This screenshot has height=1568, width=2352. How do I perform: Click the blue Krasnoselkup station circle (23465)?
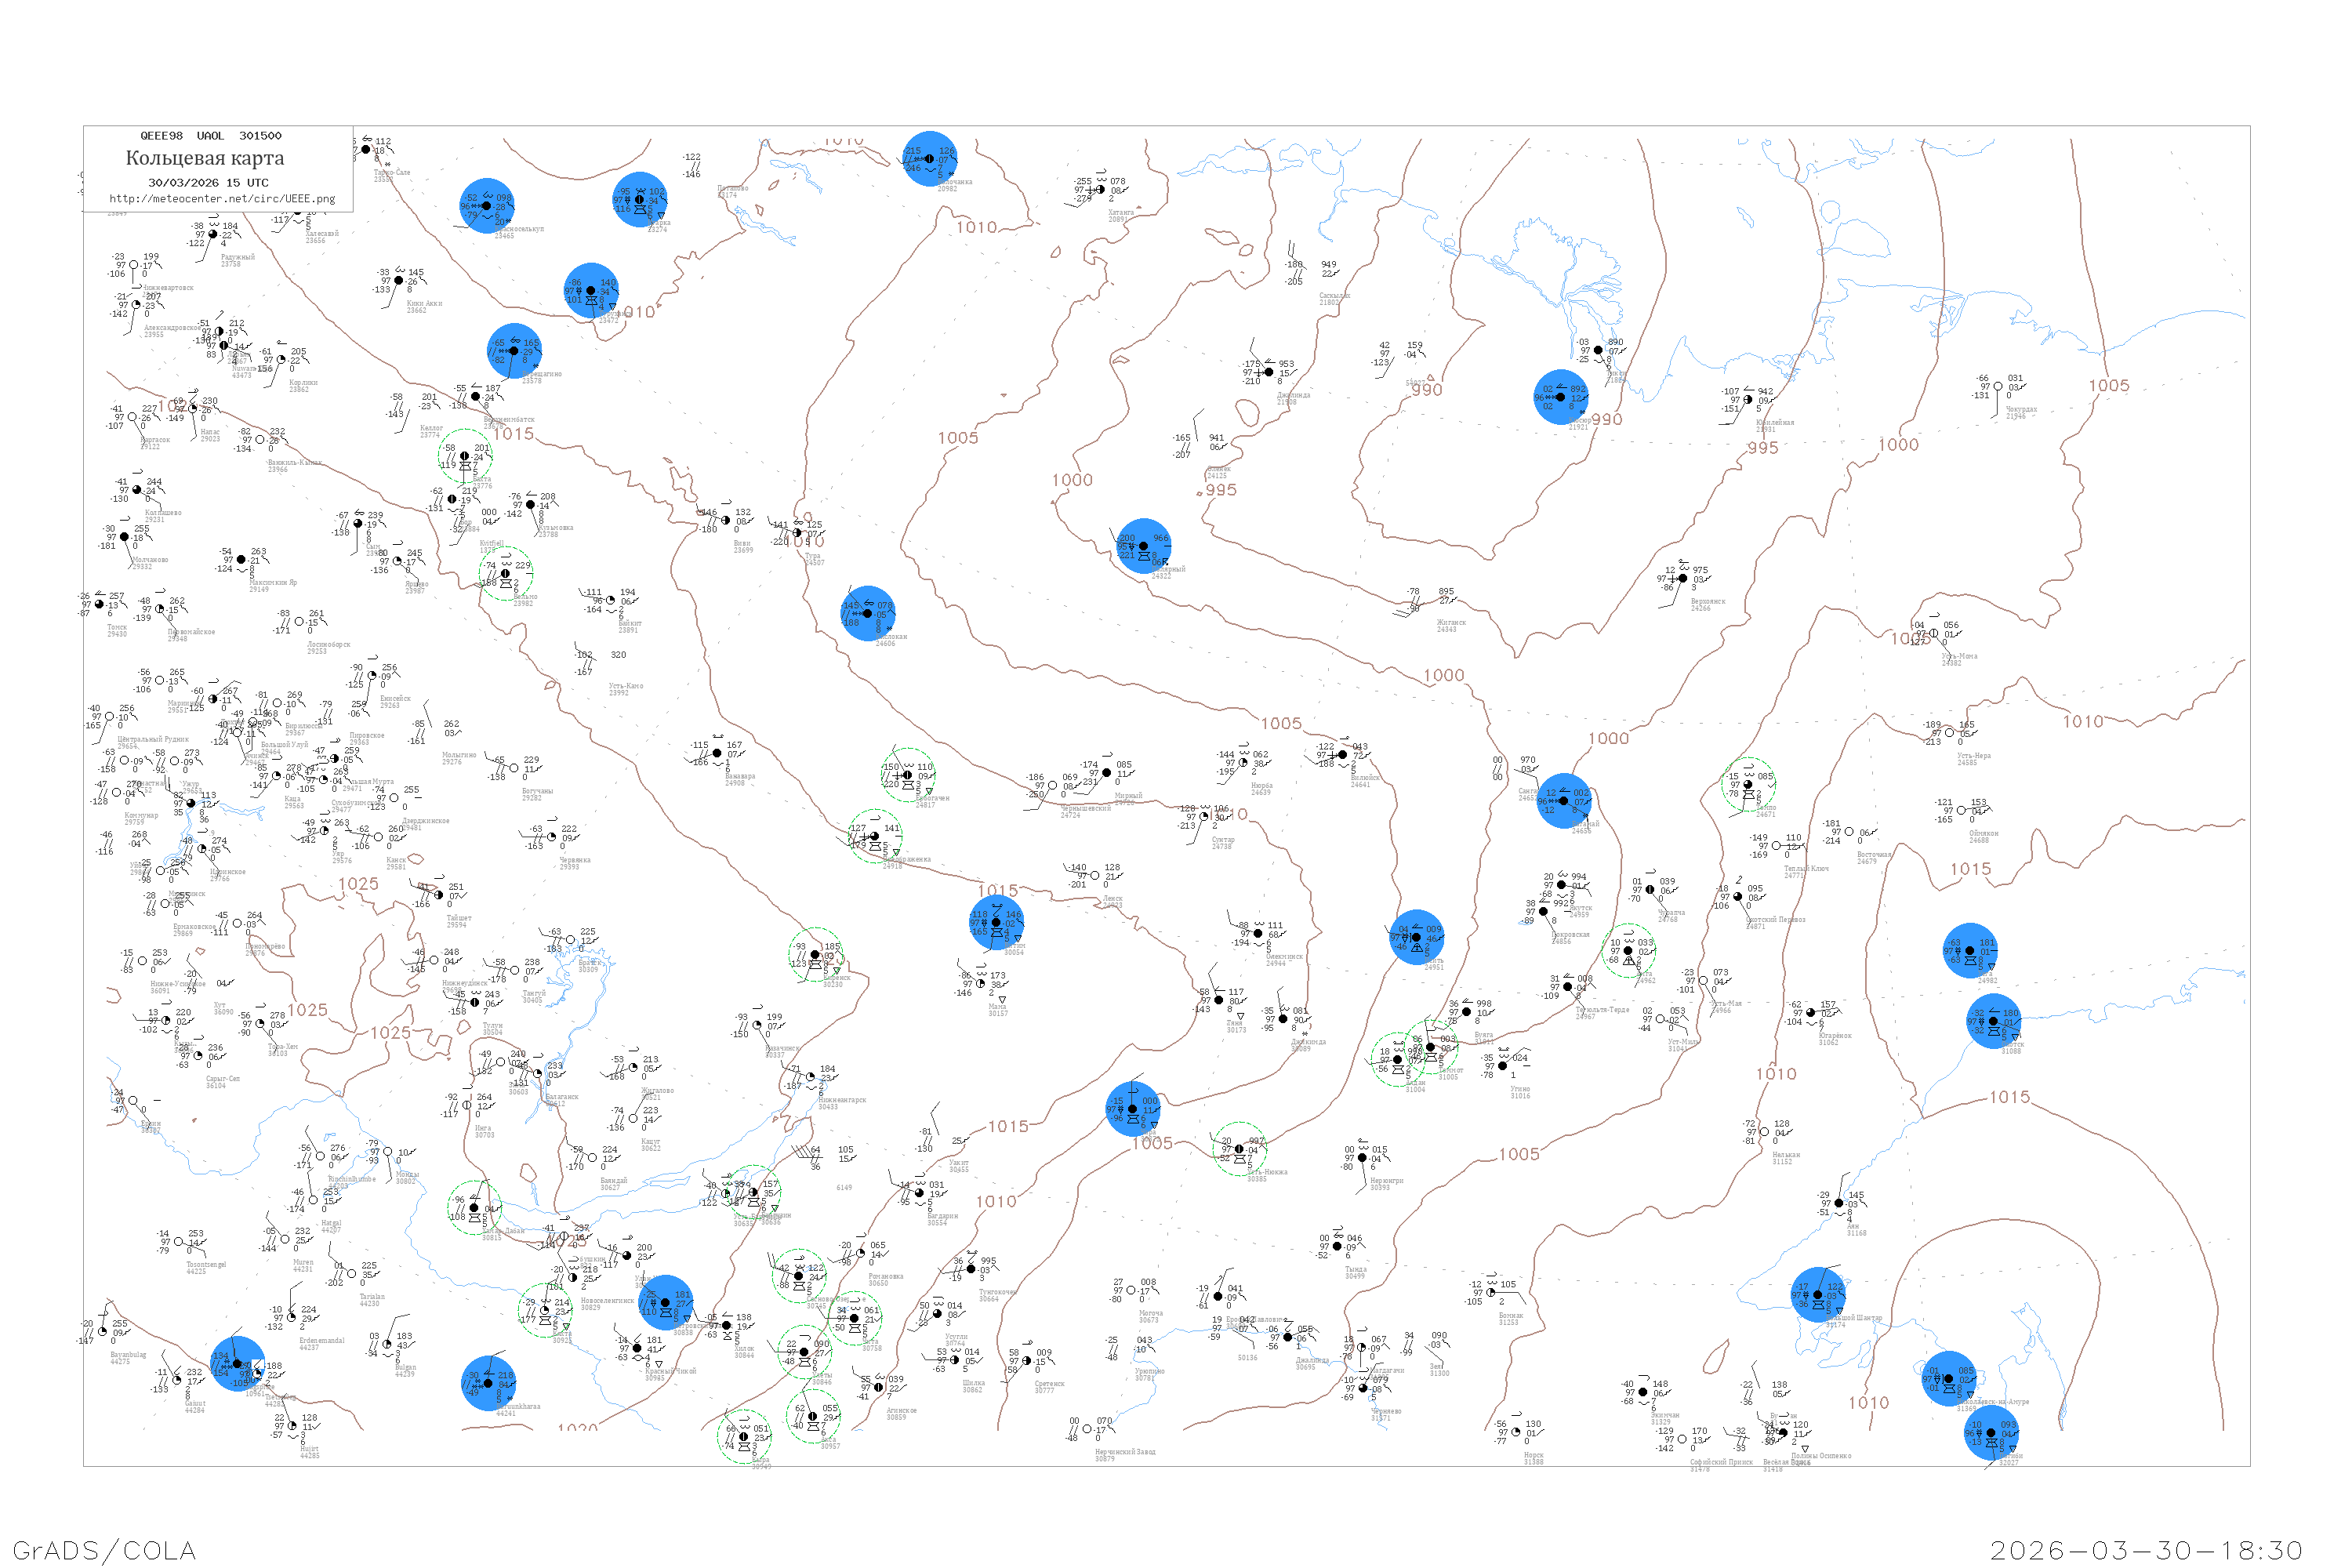486,206
